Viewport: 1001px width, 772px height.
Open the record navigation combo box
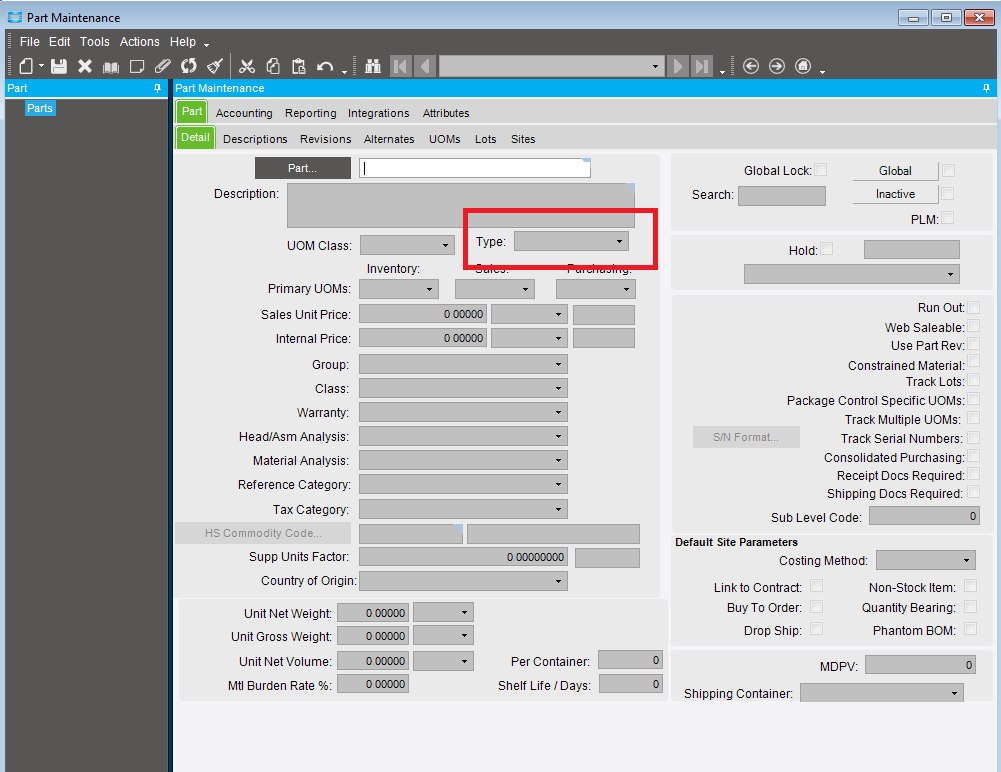pos(551,66)
